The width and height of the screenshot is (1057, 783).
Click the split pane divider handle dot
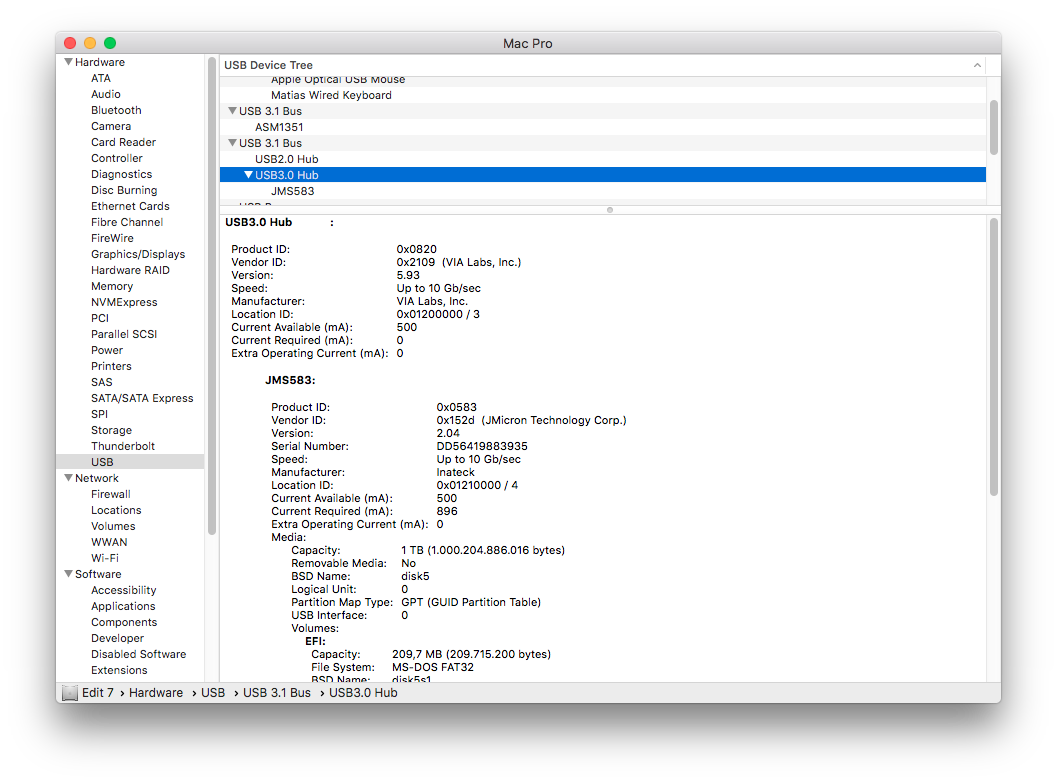click(610, 210)
